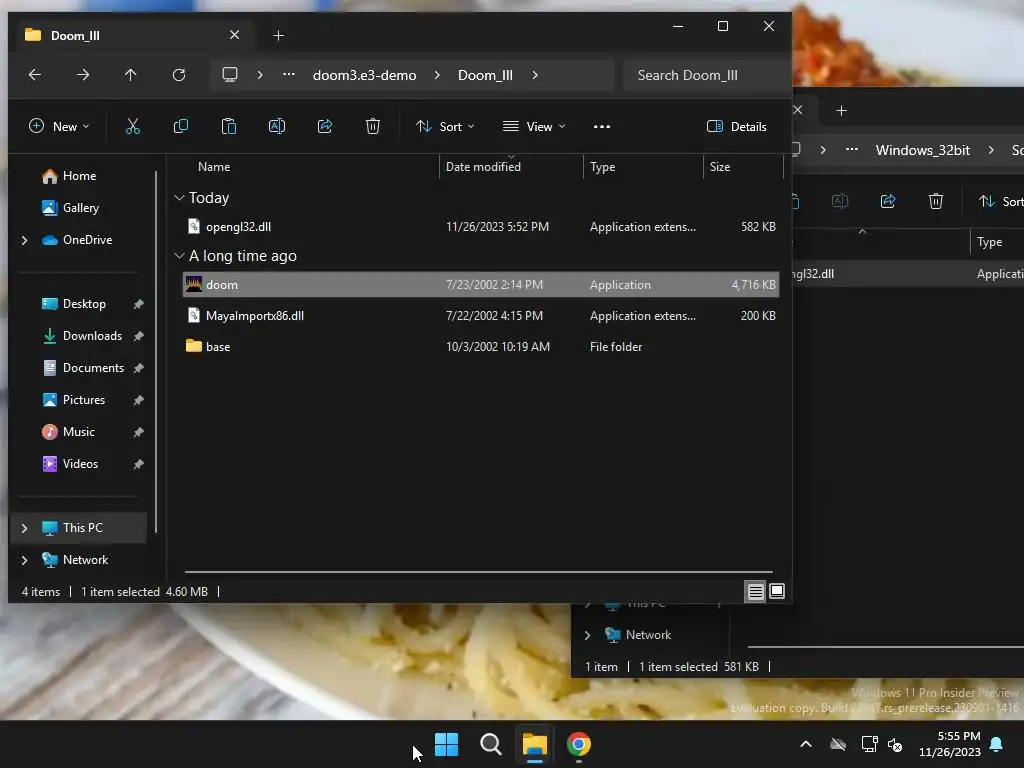Expand the chevron after Doom_III breadcrumb
The height and width of the screenshot is (768, 1024).
pyautogui.click(x=535, y=75)
